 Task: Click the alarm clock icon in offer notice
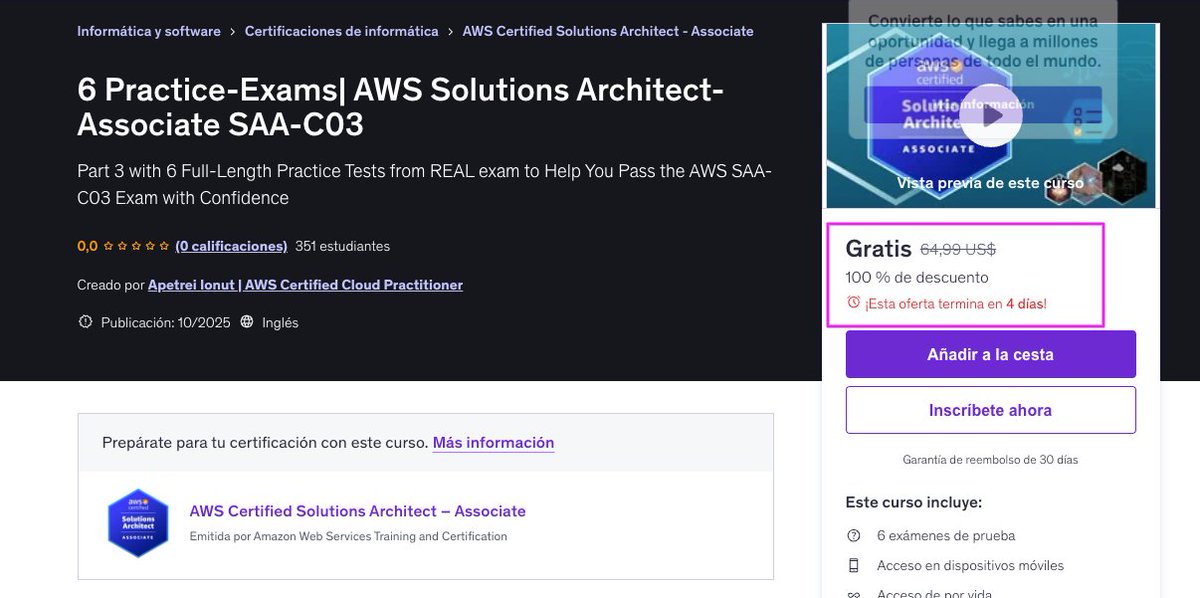click(853, 302)
